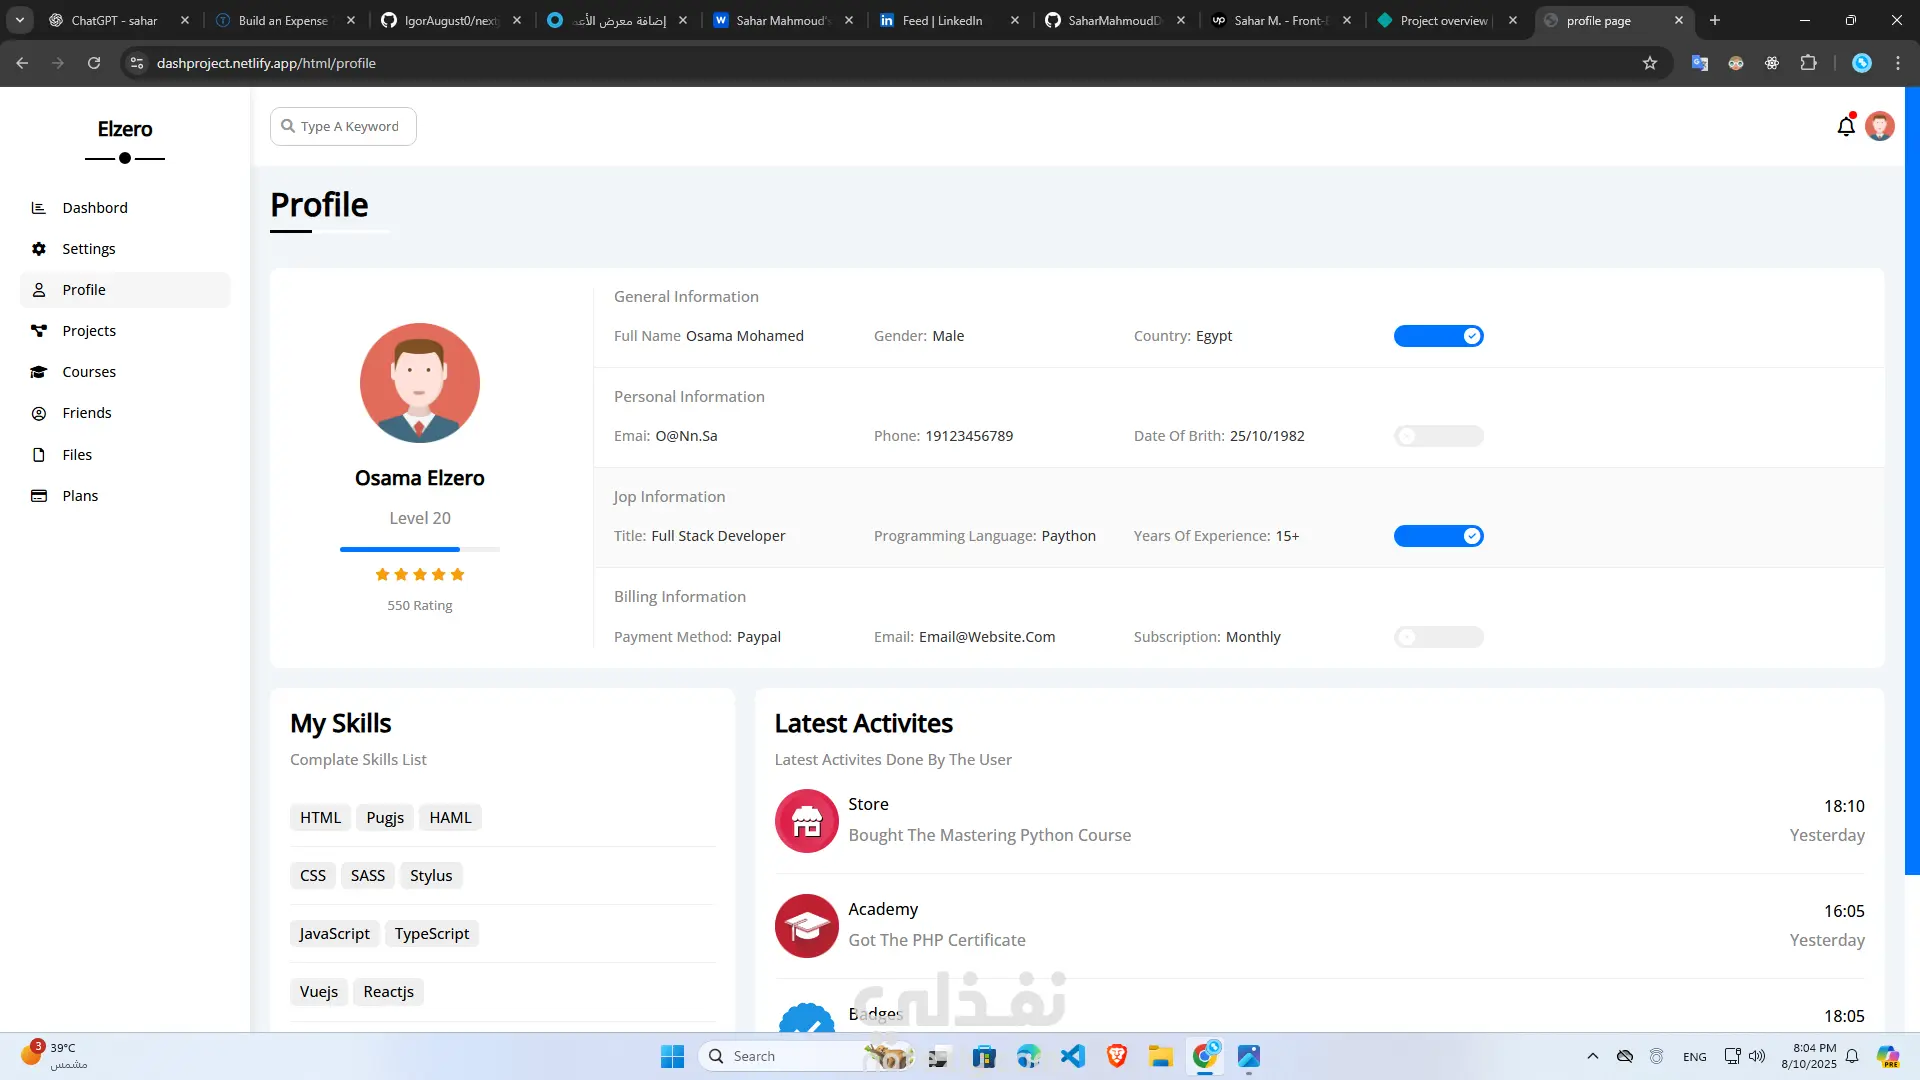Click the Type A Keyword search field

pos(350,127)
